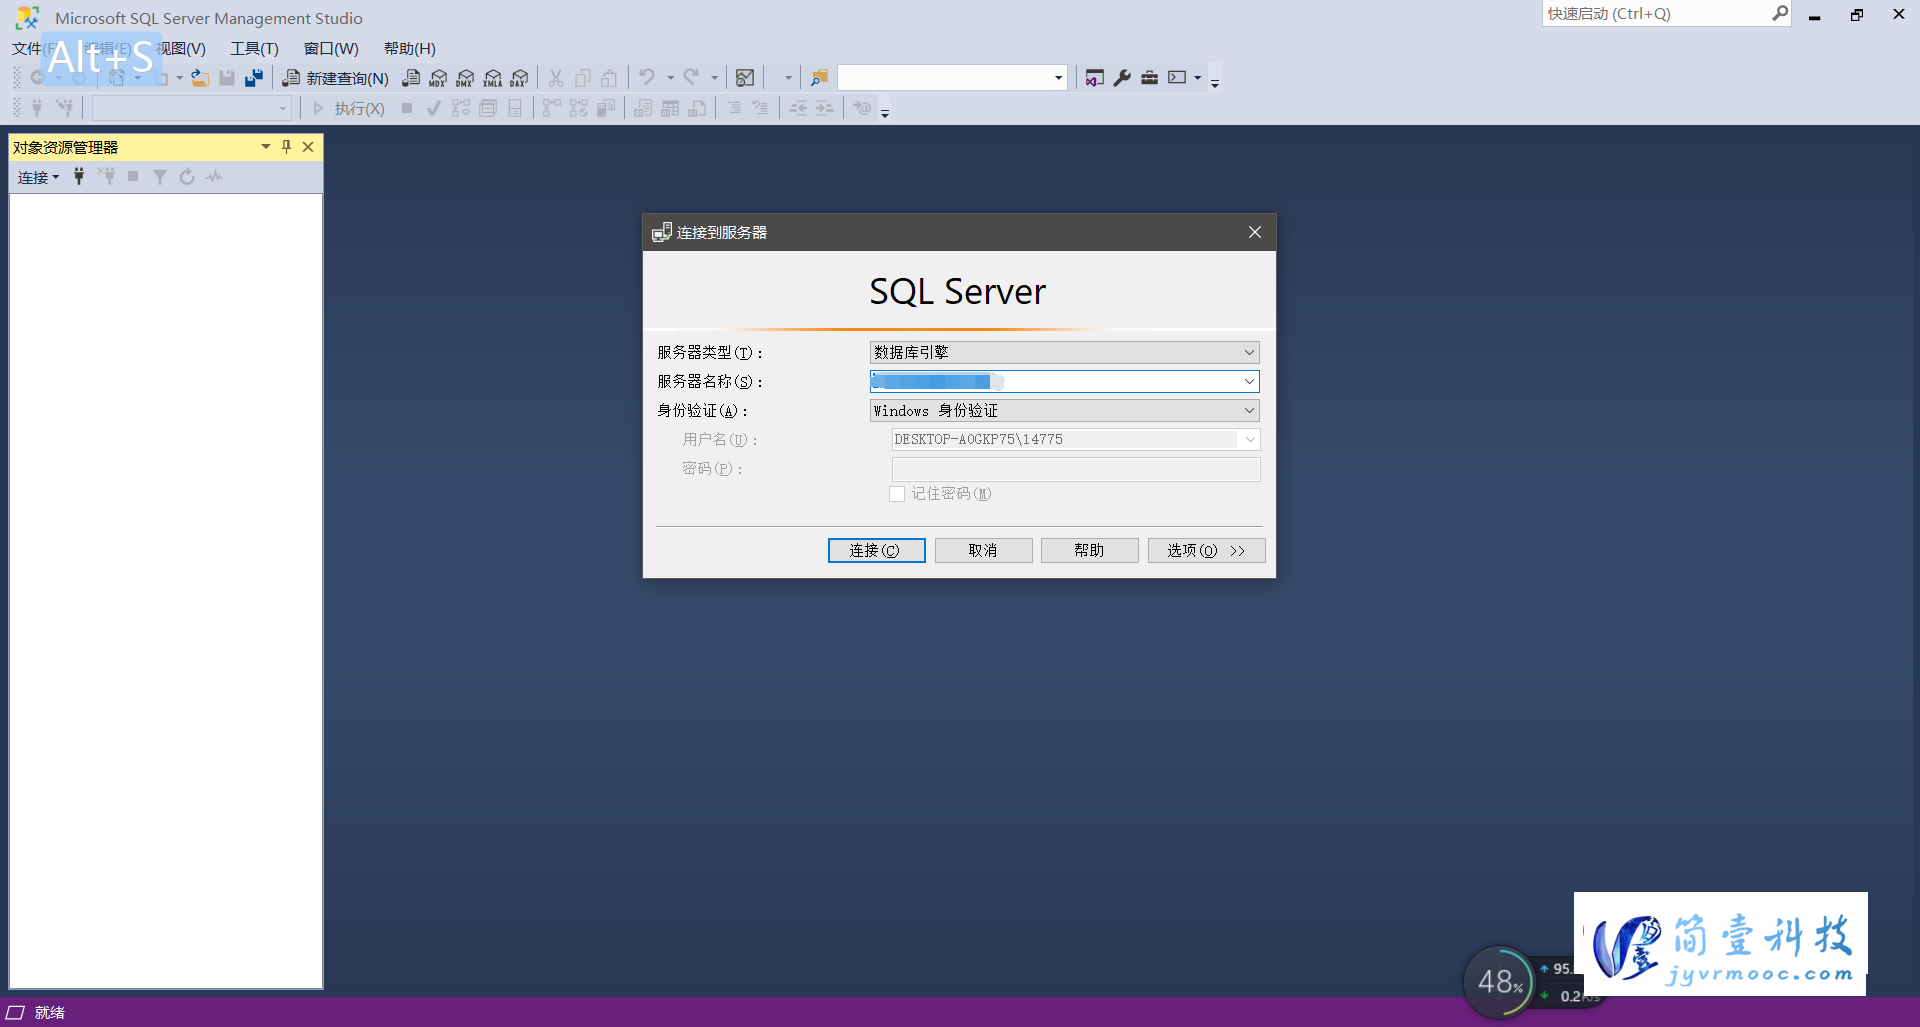
Task: Open the 用户名 dropdown with DESKTOP-A0CKP75\14775
Action: click(1076, 439)
